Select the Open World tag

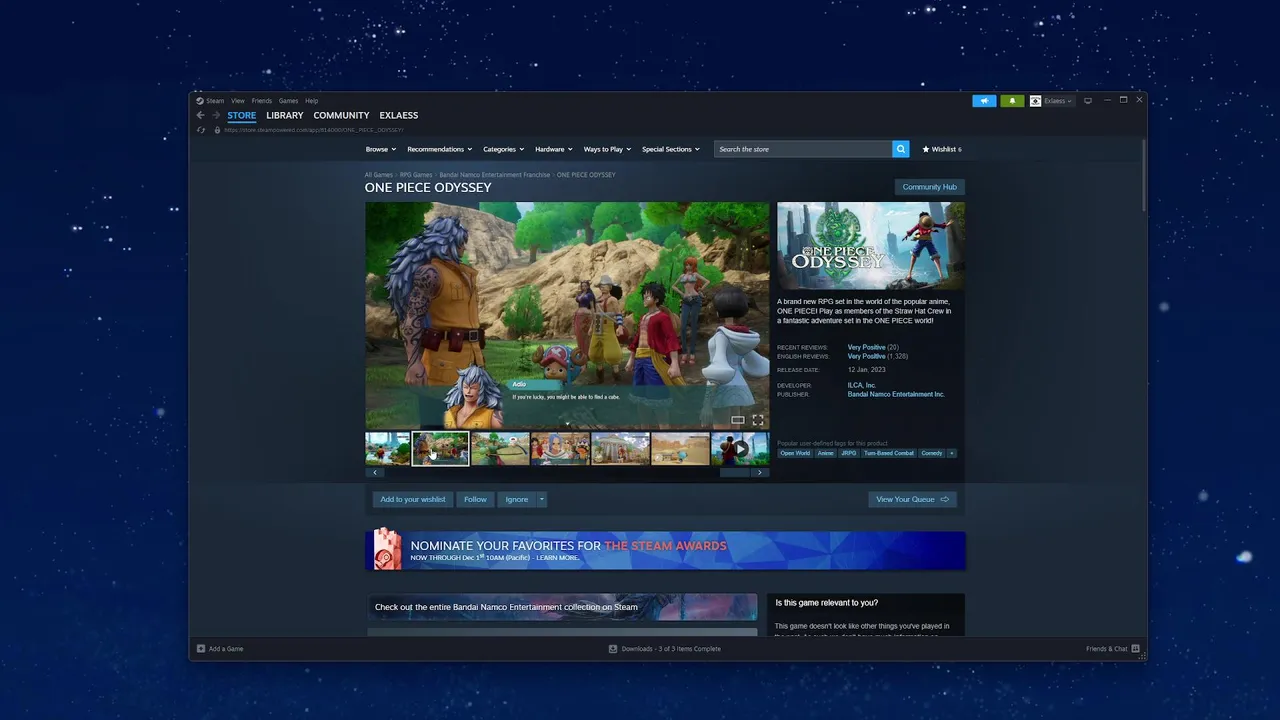point(796,453)
